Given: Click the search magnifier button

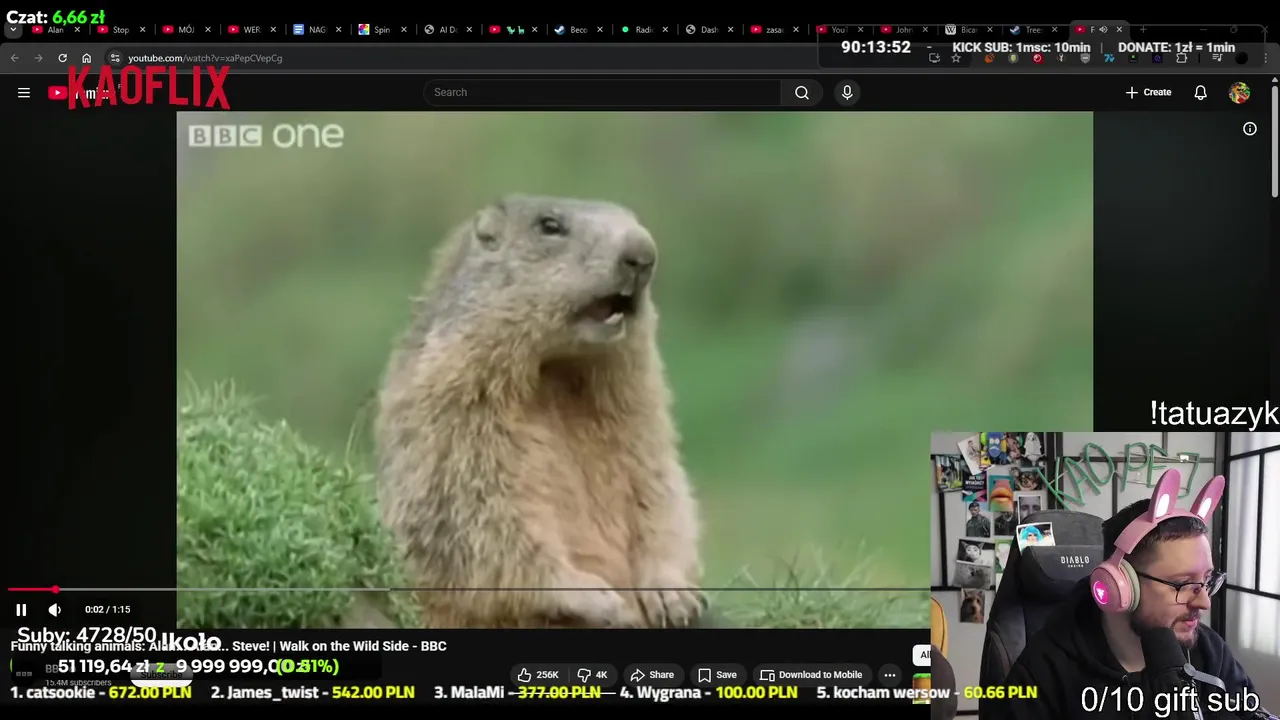Looking at the screenshot, I should (x=802, y=93).
